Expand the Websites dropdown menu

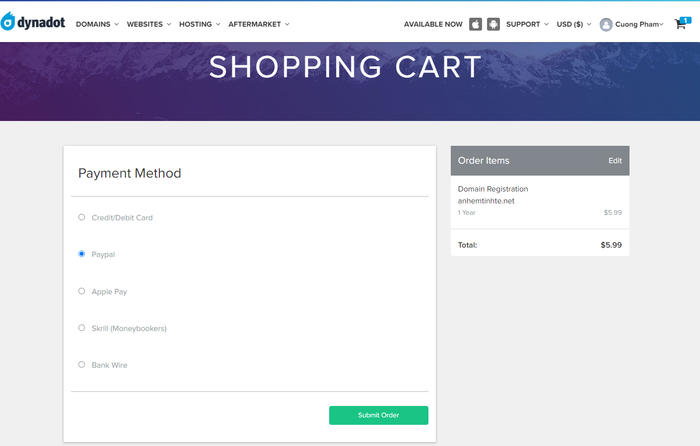click(149, 24)
